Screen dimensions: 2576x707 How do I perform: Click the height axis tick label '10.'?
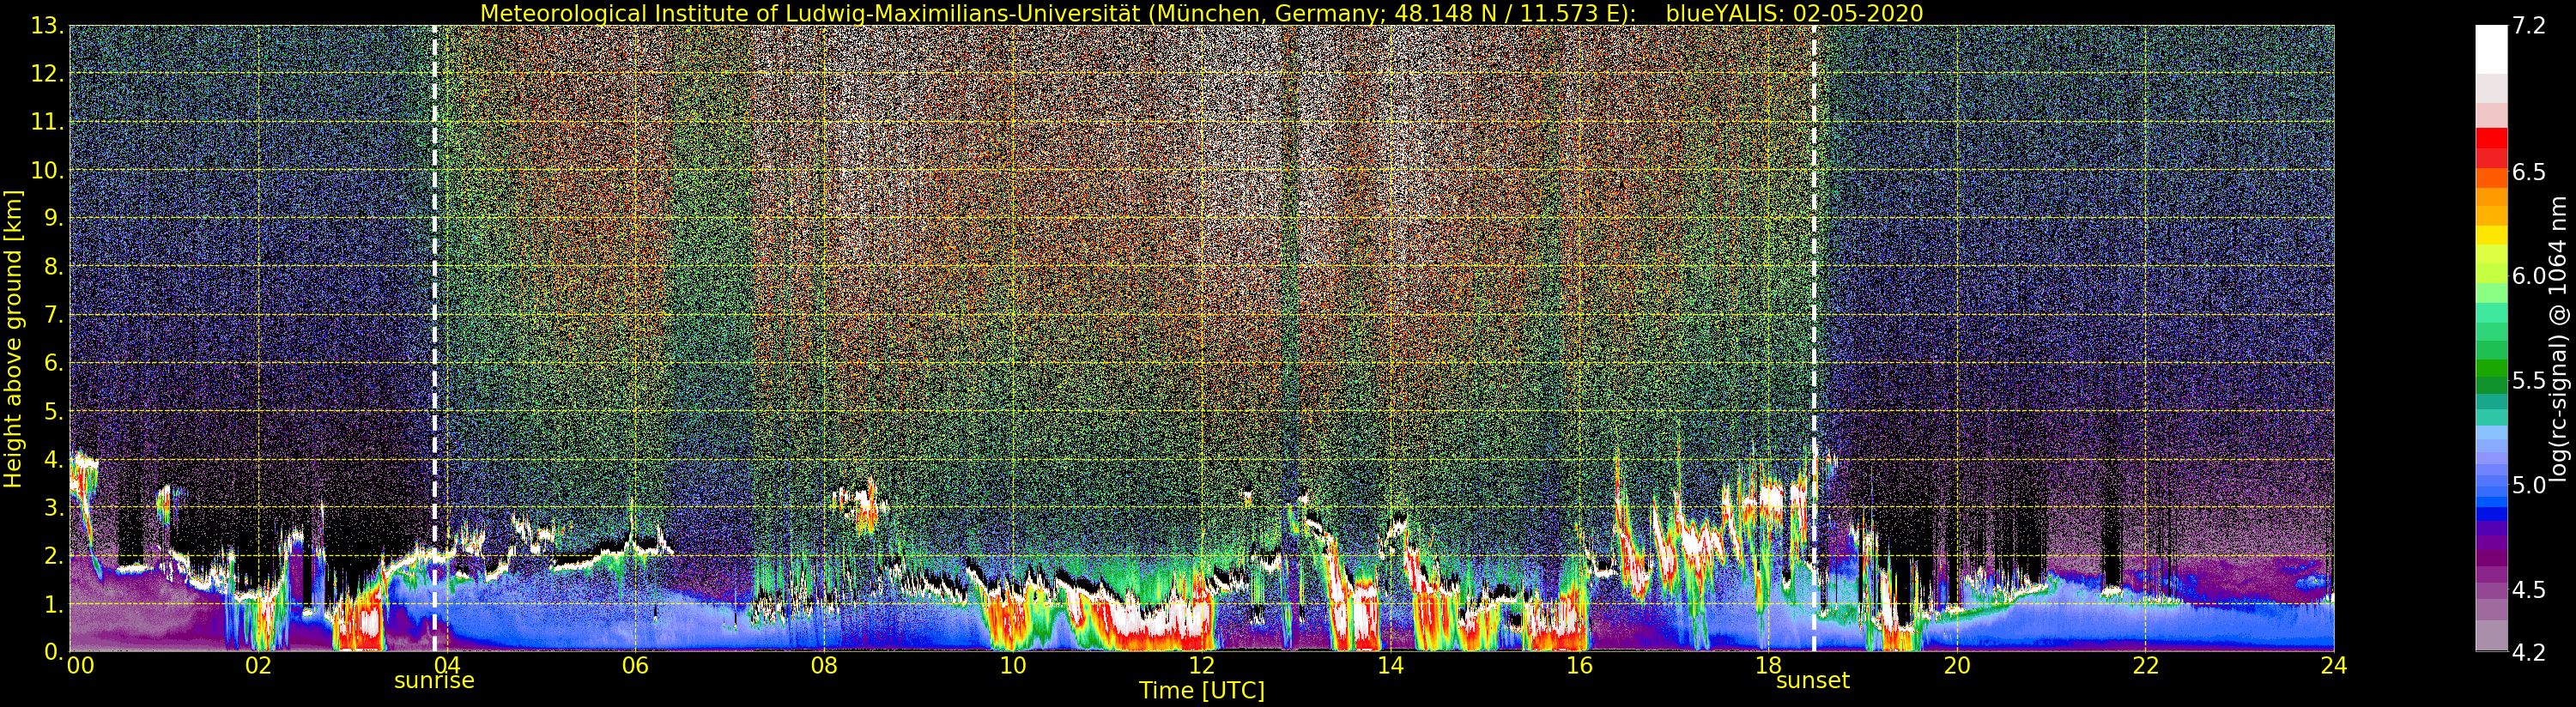pos(48,170)
